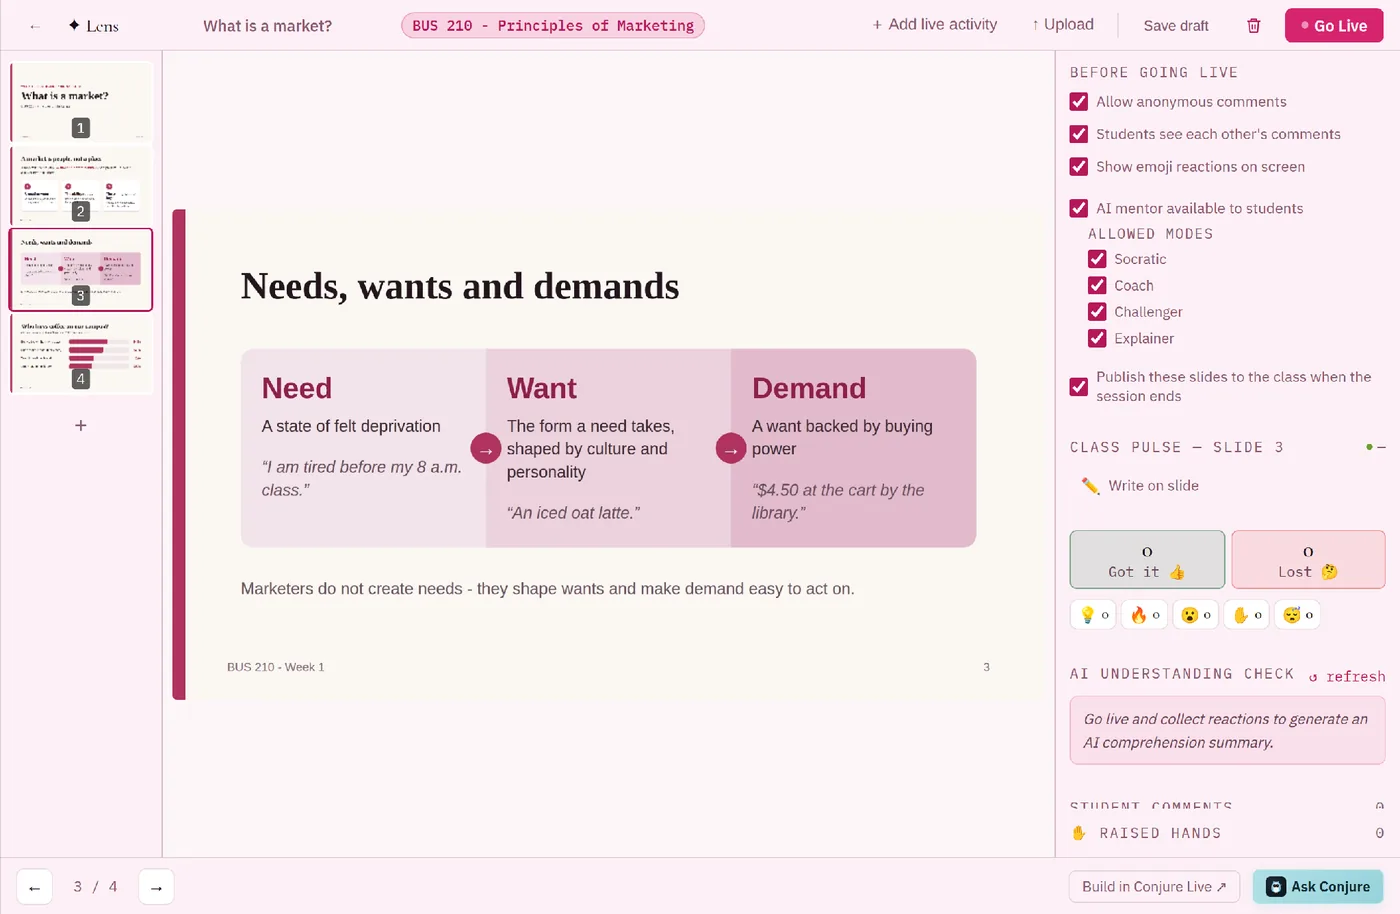Viewport: 1400px width, 914px height.
Task: Select slide 2 thumbnail
Action: pyautogui.click(x=81, y=185)
